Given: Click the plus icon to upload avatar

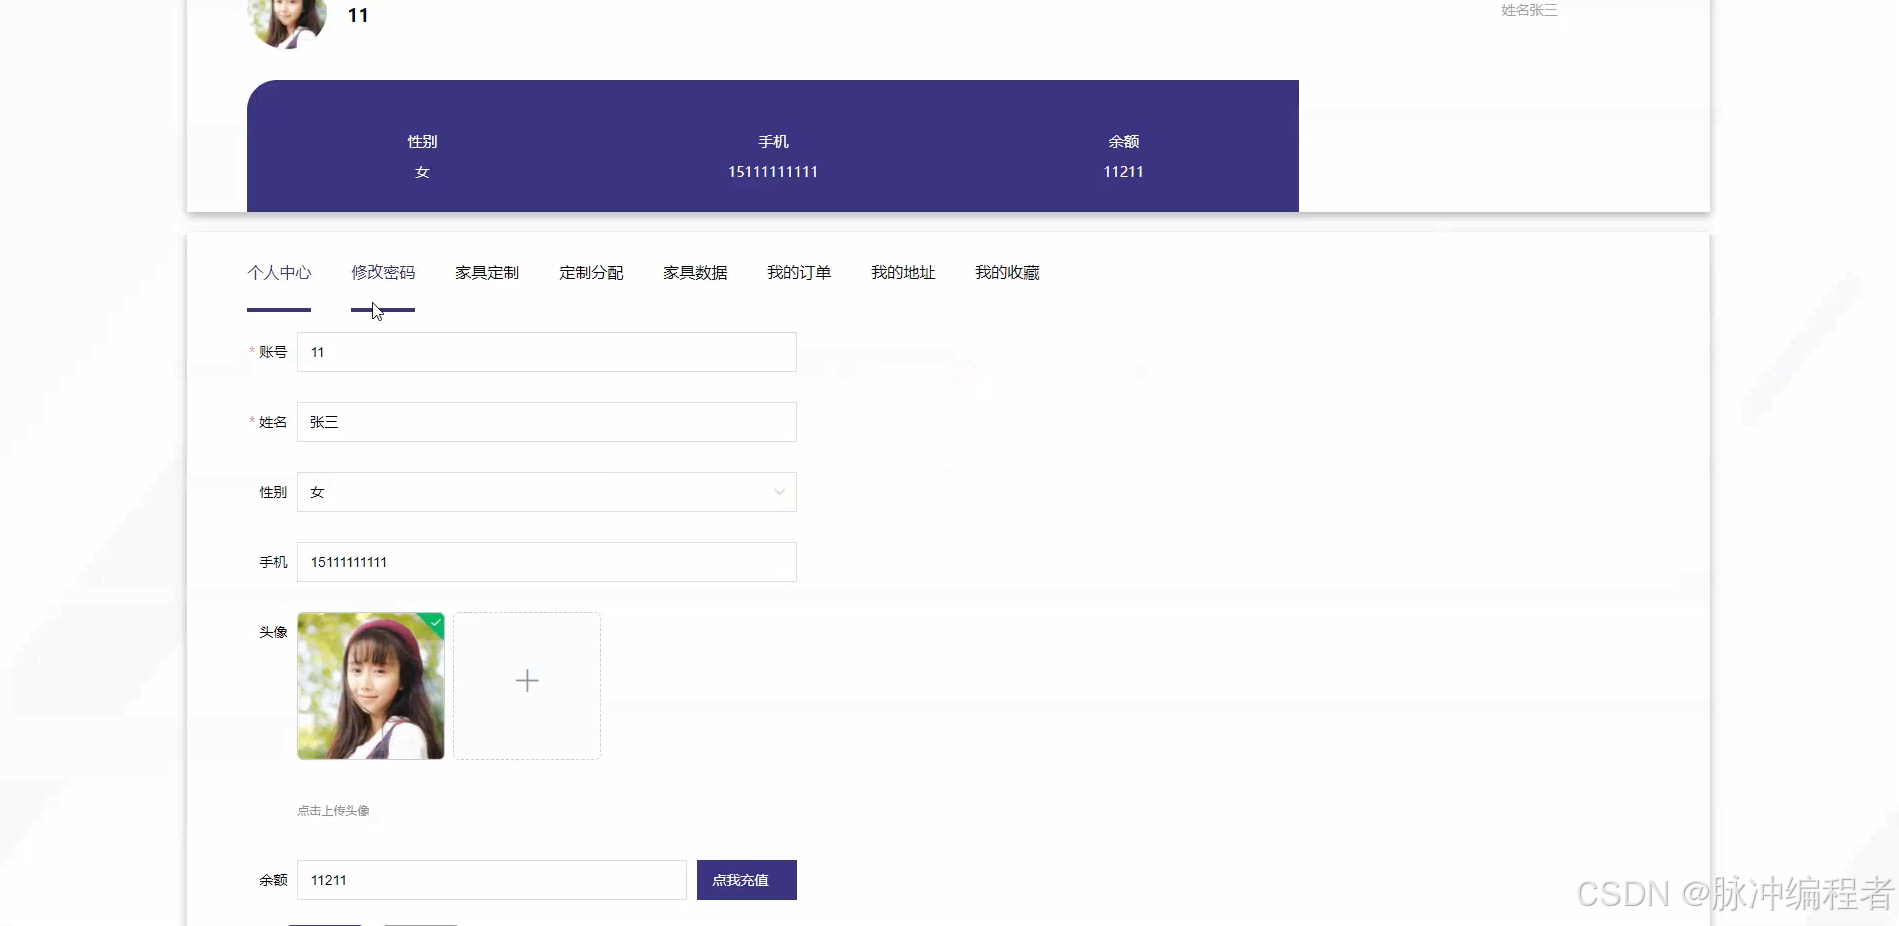Looking at the screenshot, I should pyautogui.click(x=527, y=681).
